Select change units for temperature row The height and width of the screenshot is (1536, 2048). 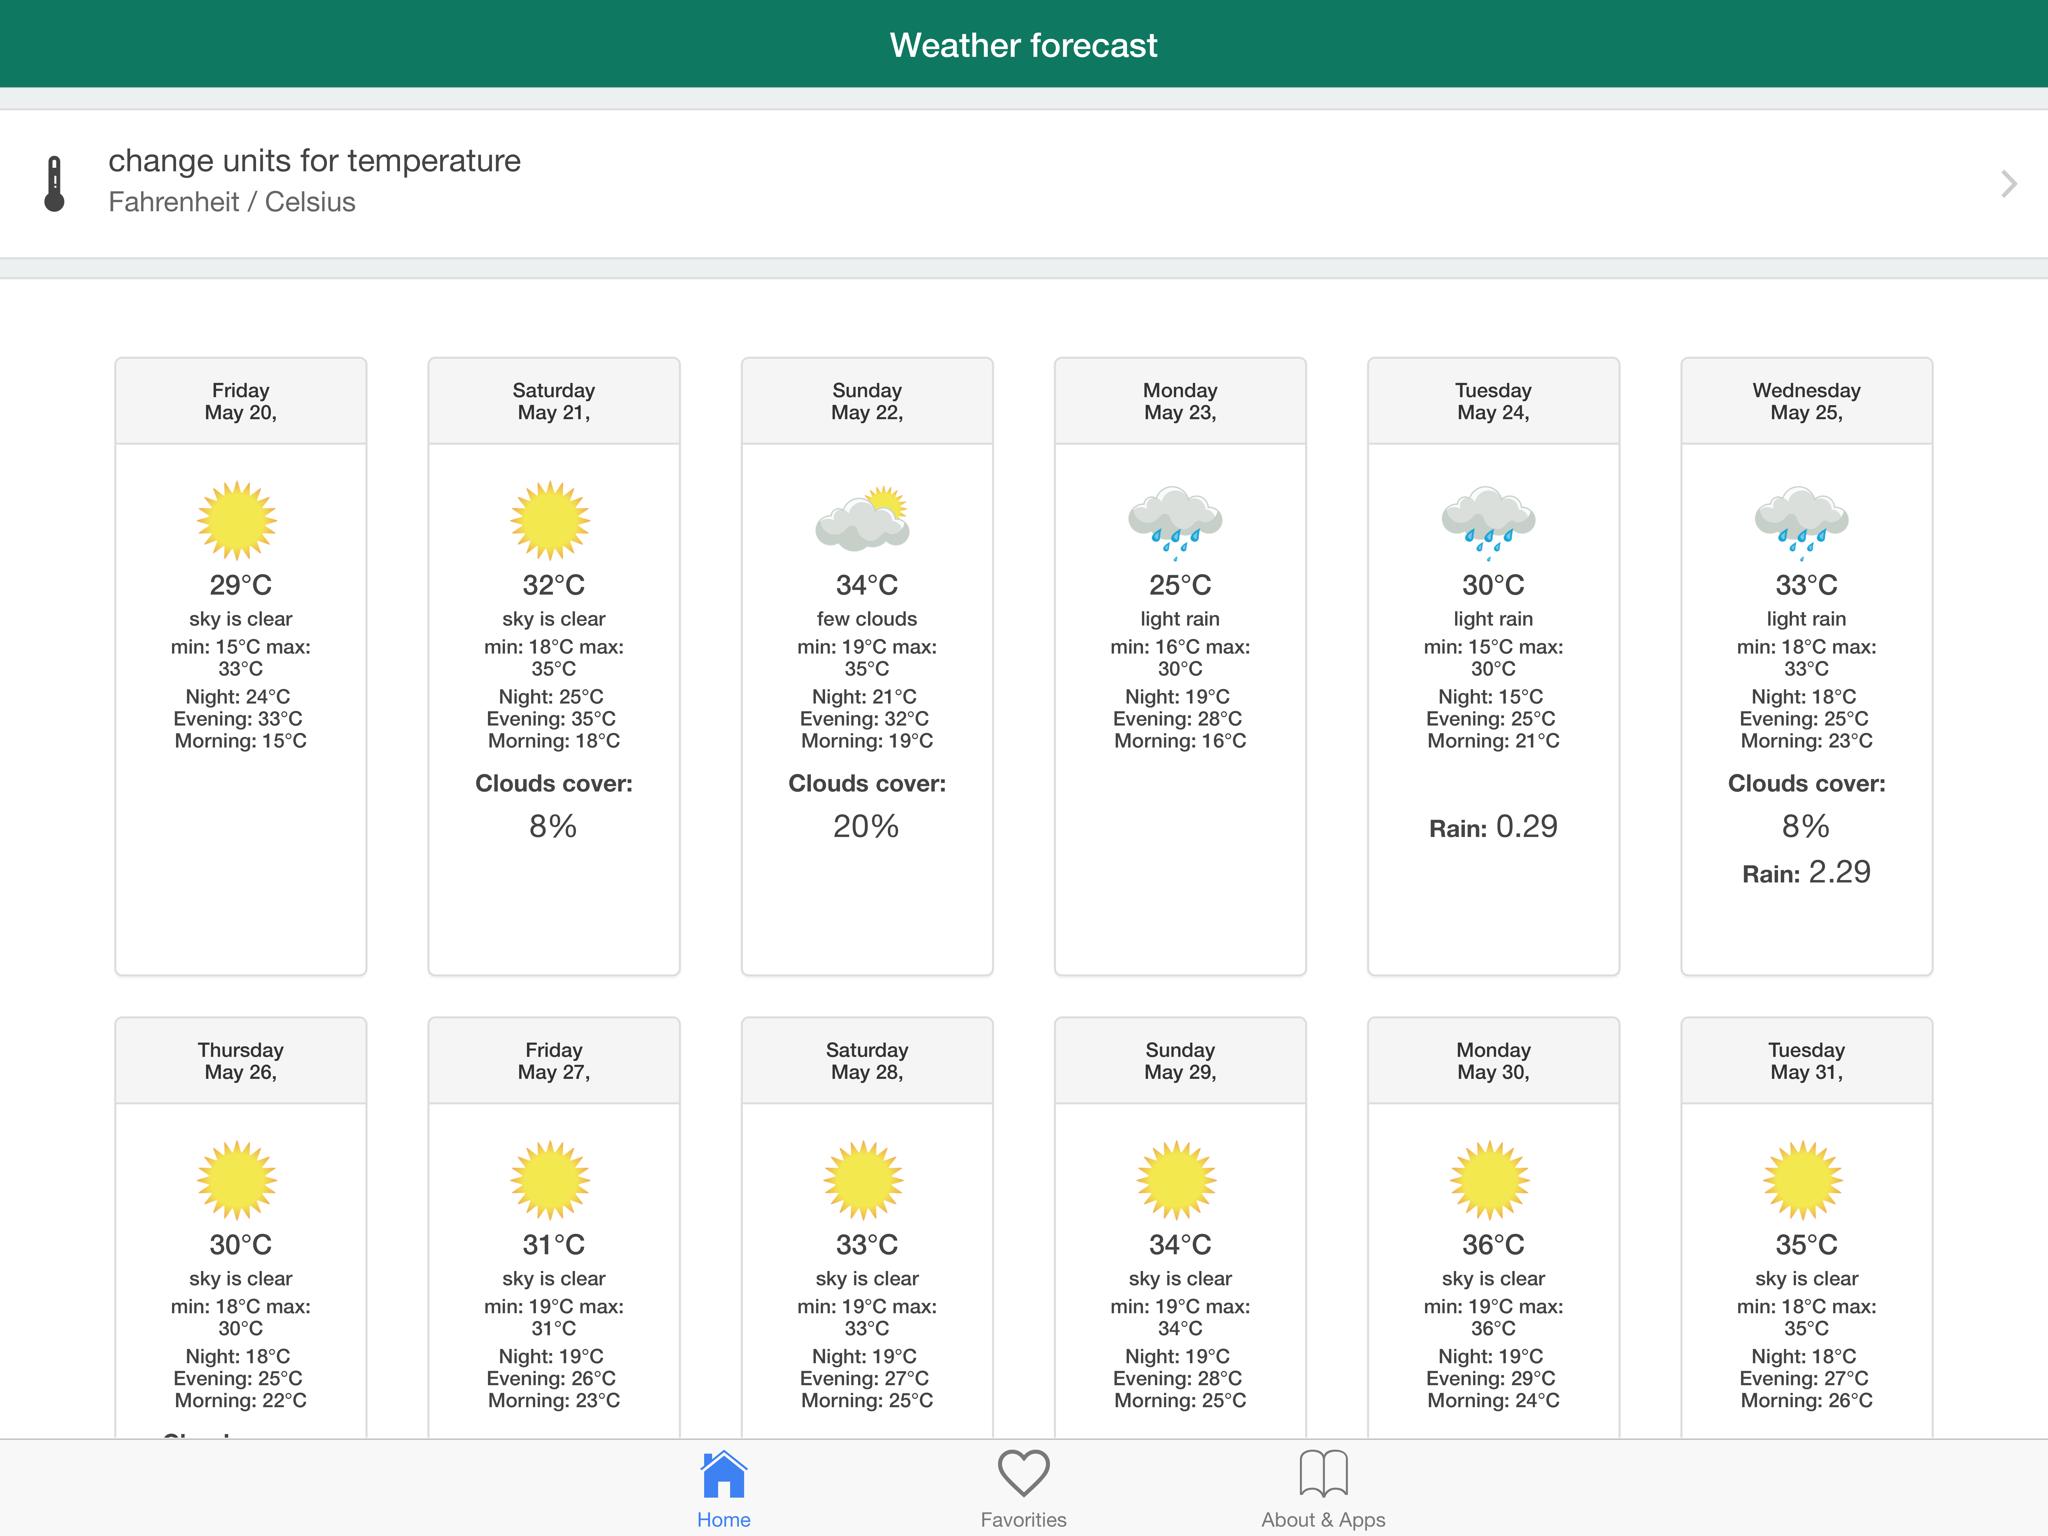(x=1024, y=184)
